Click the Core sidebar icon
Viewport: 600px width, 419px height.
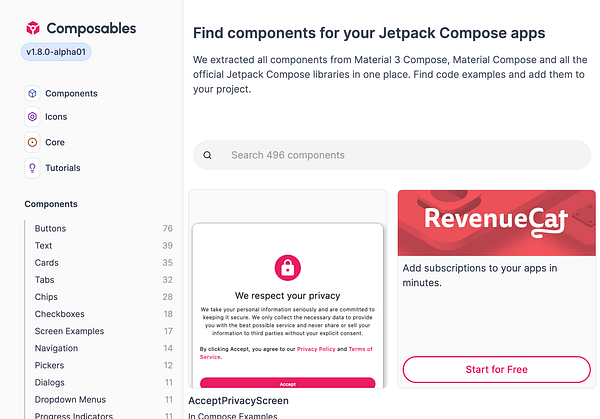[32, 143]
